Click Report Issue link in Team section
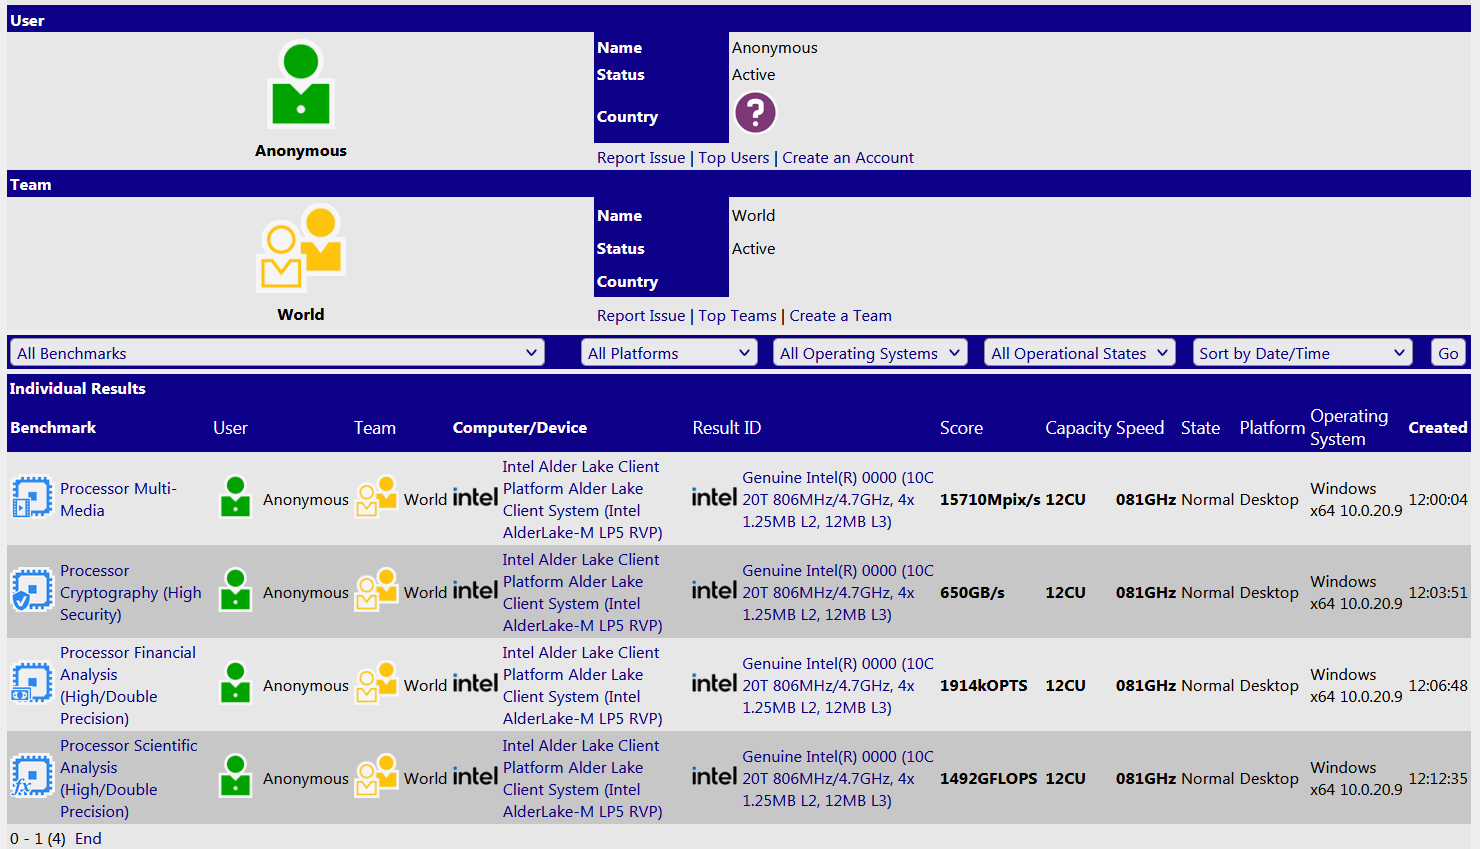This screenshot has width=1480, height=849. [x=641, y=316]
